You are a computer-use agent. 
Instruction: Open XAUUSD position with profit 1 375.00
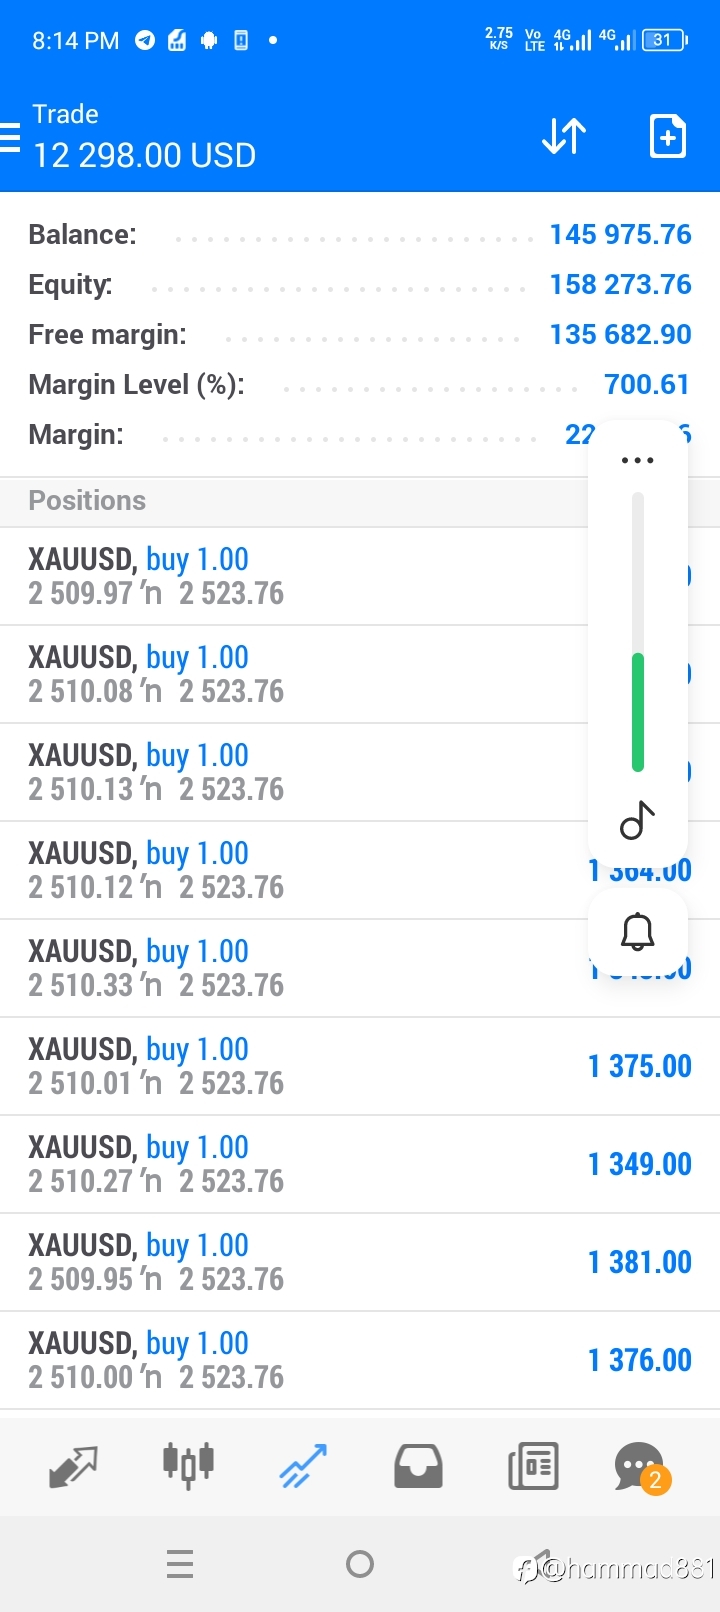360,1066
